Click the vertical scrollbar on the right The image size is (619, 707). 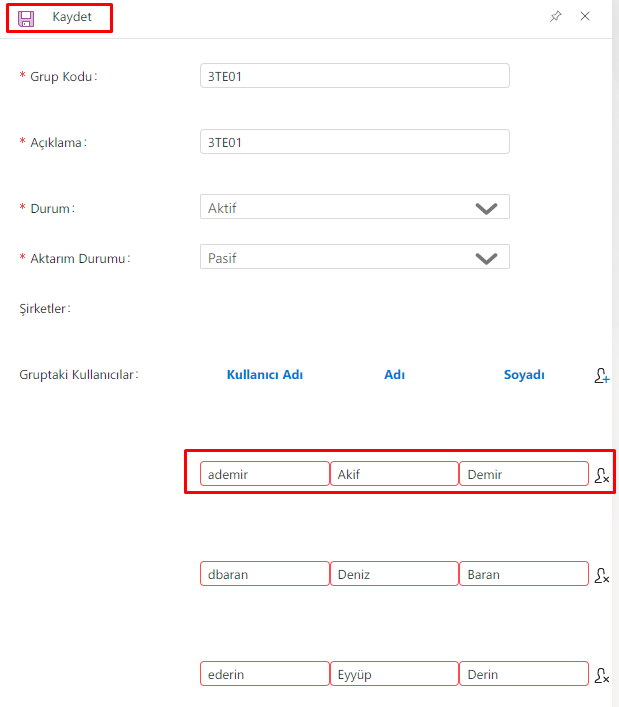tap(614, 350)
